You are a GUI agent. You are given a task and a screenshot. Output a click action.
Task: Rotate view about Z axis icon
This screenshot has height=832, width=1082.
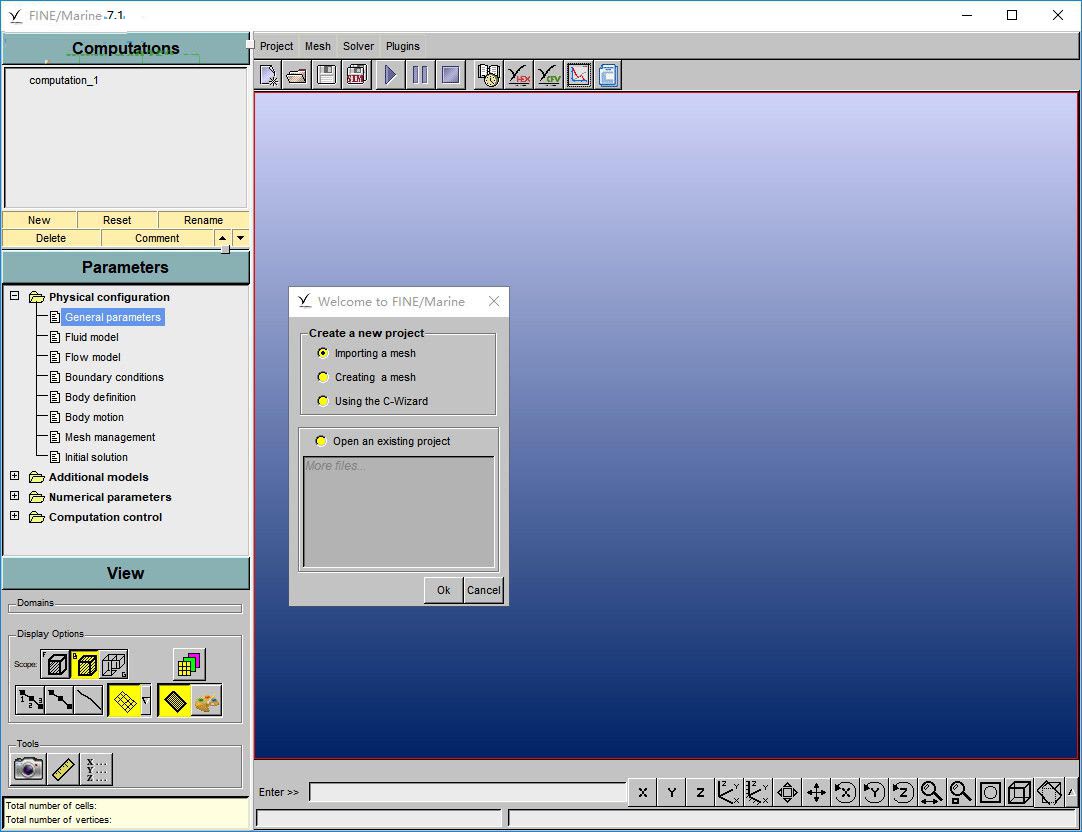click(x=903, y=792)
